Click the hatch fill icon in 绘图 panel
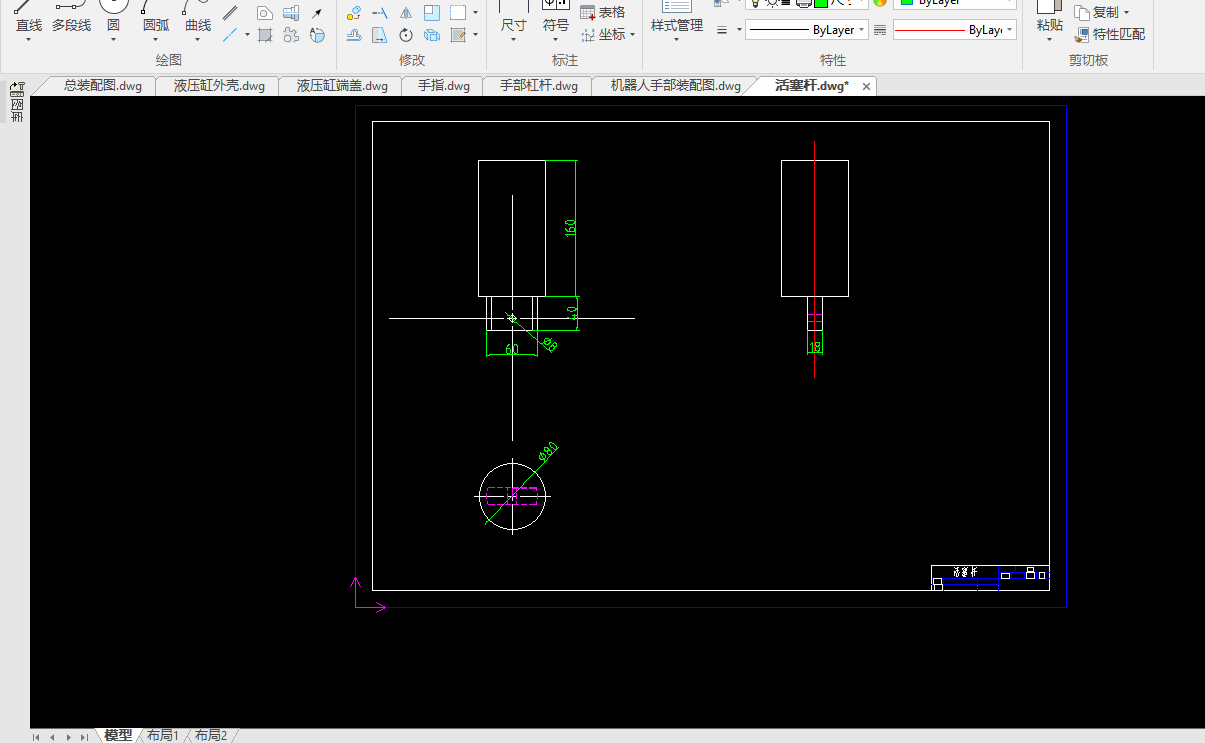This screenshot has height=743, width=1205. point(265,35)
